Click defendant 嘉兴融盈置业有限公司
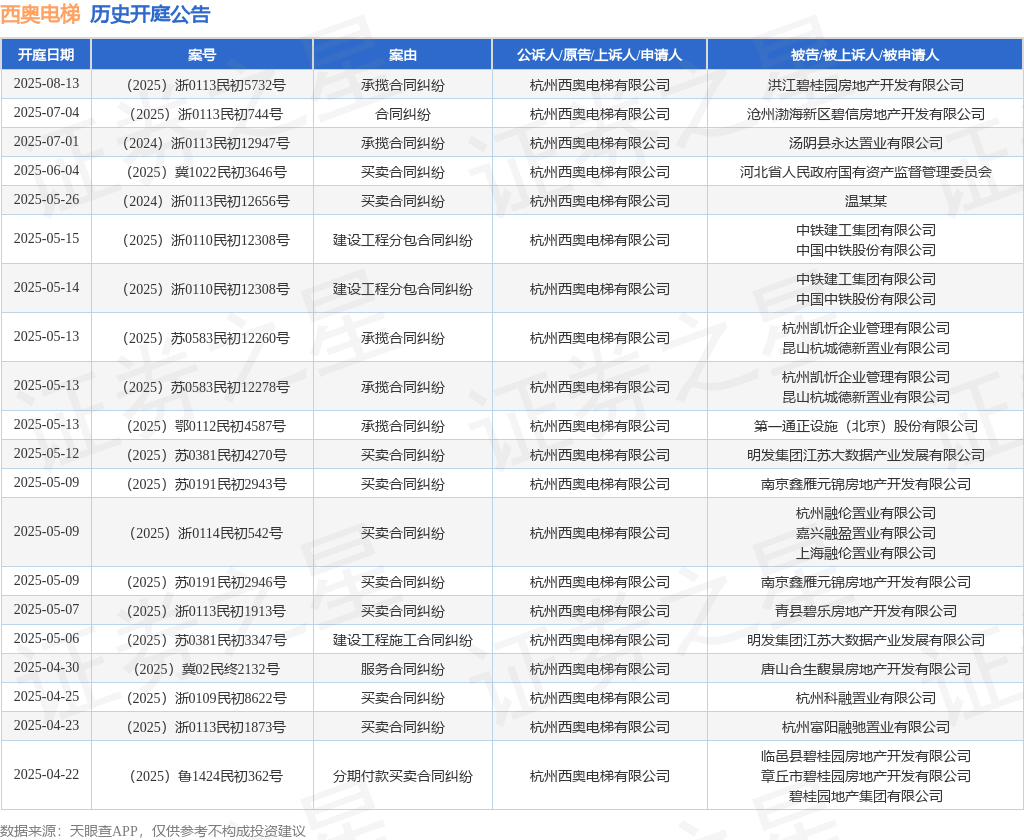The width and height of the screenshot is (1024, 840). (x=865, y=533)
